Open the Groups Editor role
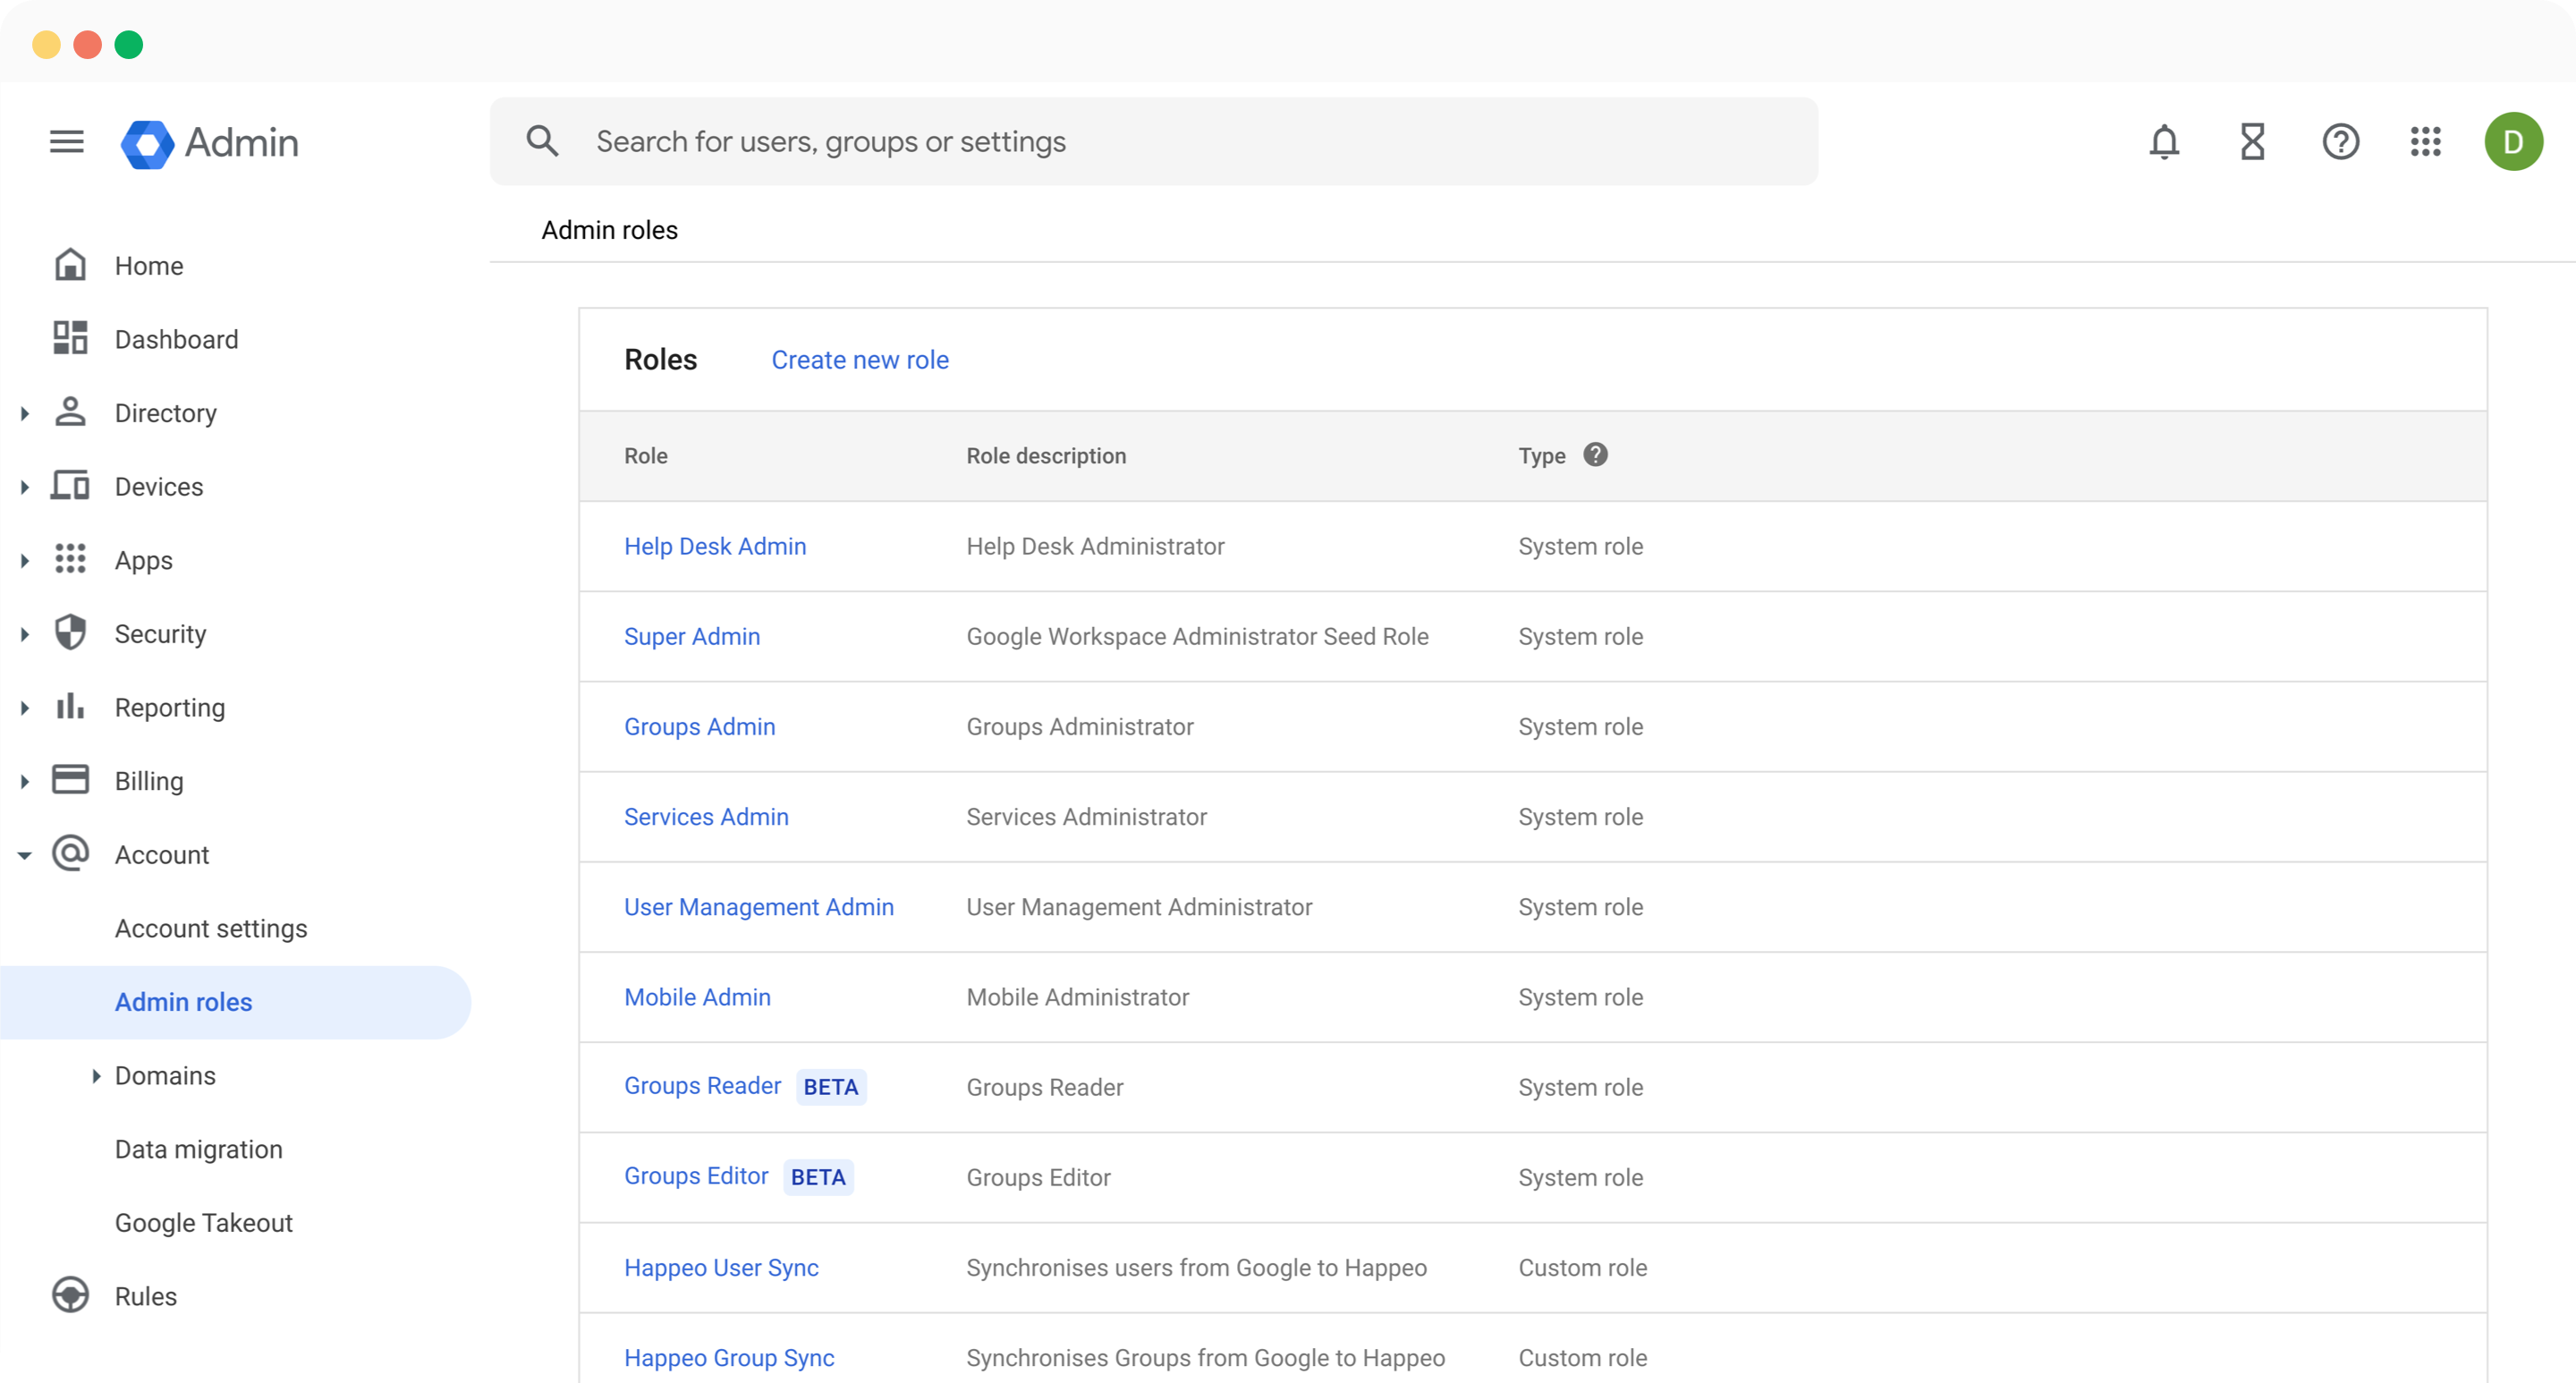The height and width of the screenshot is (1383, 2576). [696, 1176]
